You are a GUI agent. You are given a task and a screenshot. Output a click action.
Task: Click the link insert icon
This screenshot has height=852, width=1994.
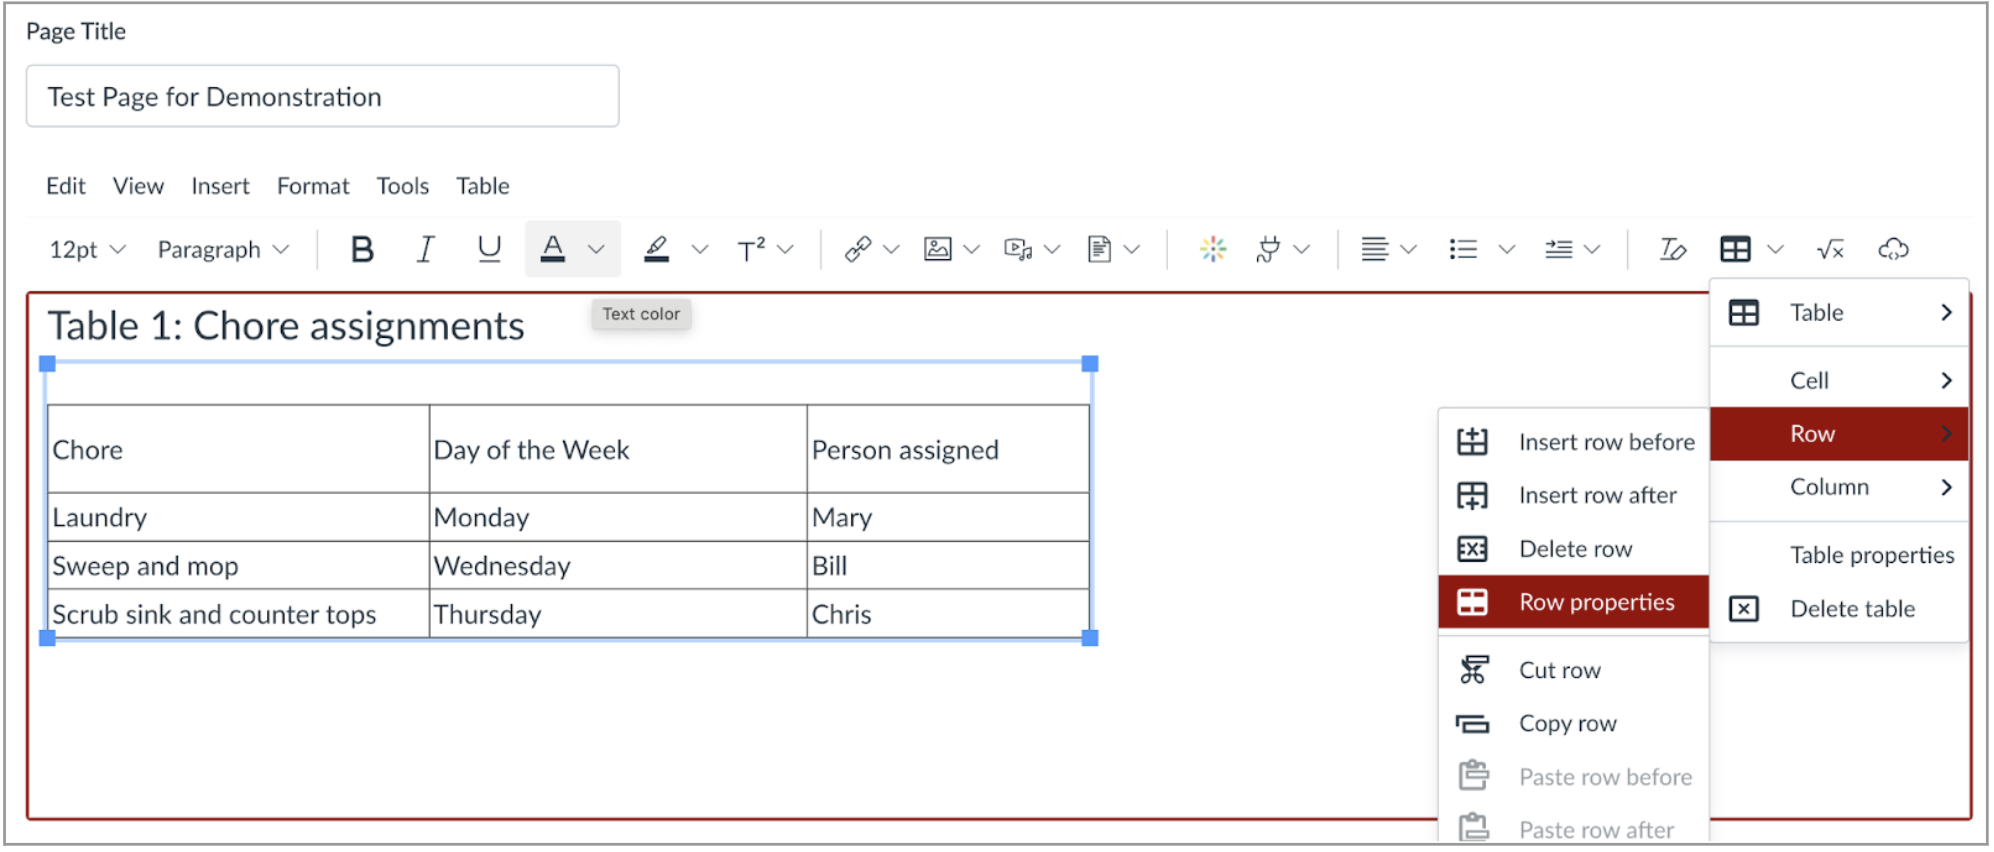(857, 249)
